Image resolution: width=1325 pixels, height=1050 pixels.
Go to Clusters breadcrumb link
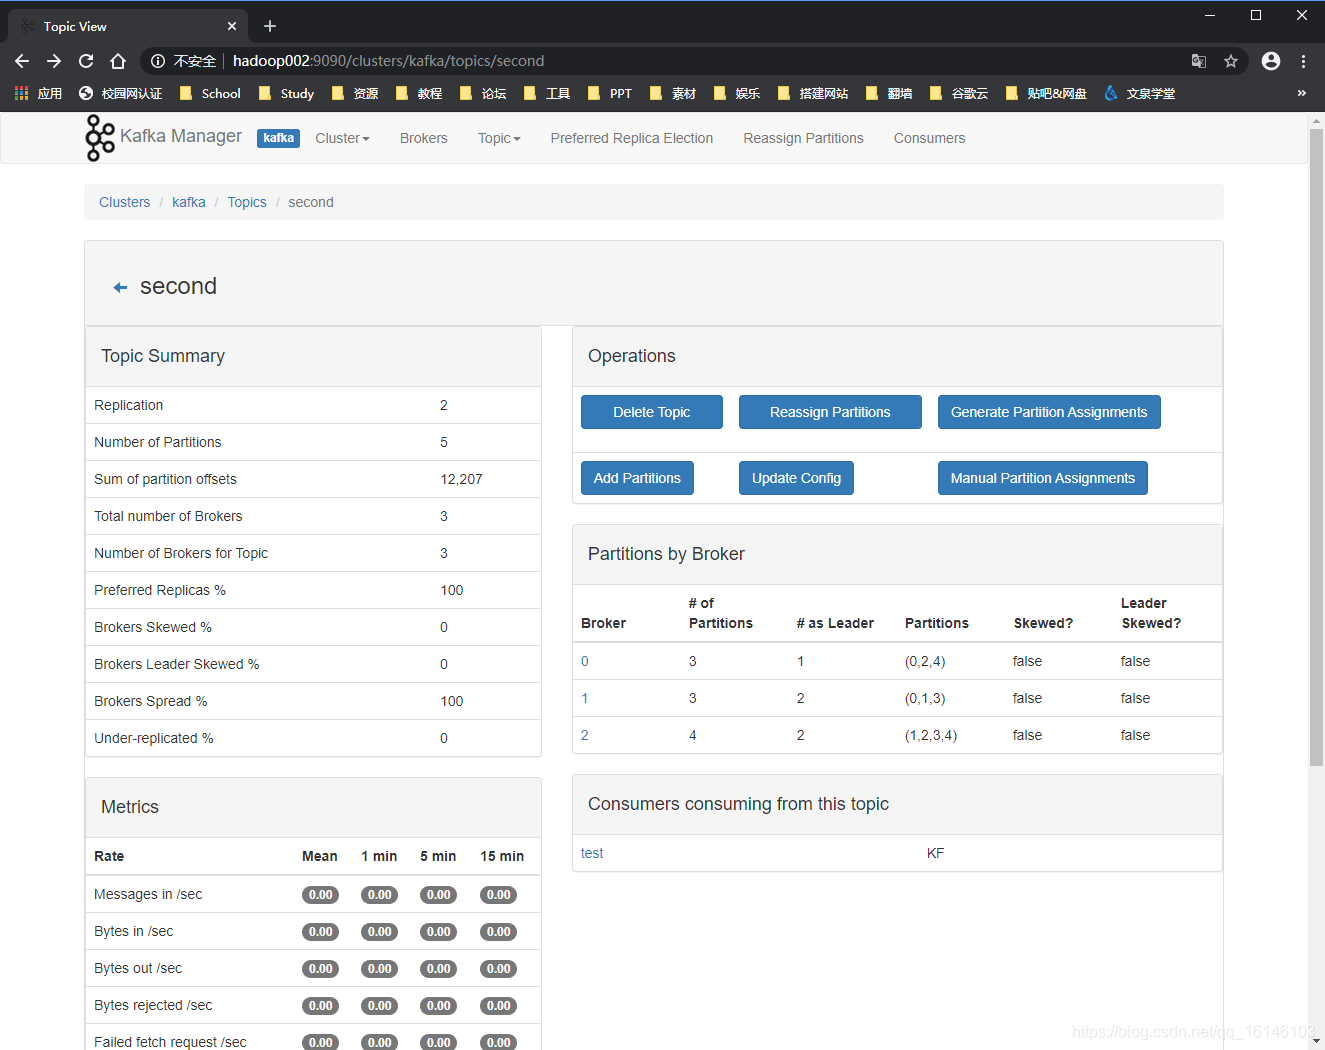click(124, 202)
